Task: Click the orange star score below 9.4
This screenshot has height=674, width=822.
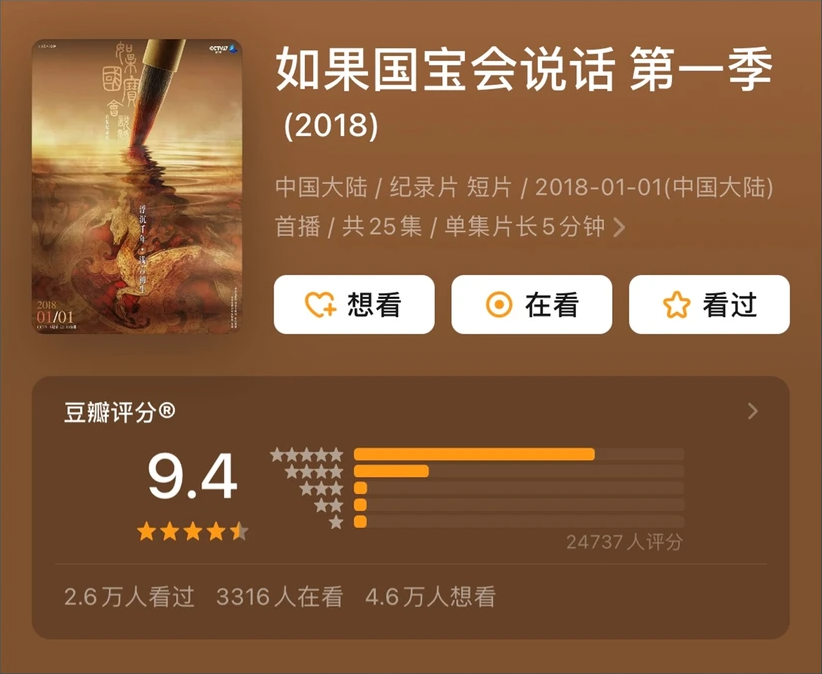Action: pos(192,531)
